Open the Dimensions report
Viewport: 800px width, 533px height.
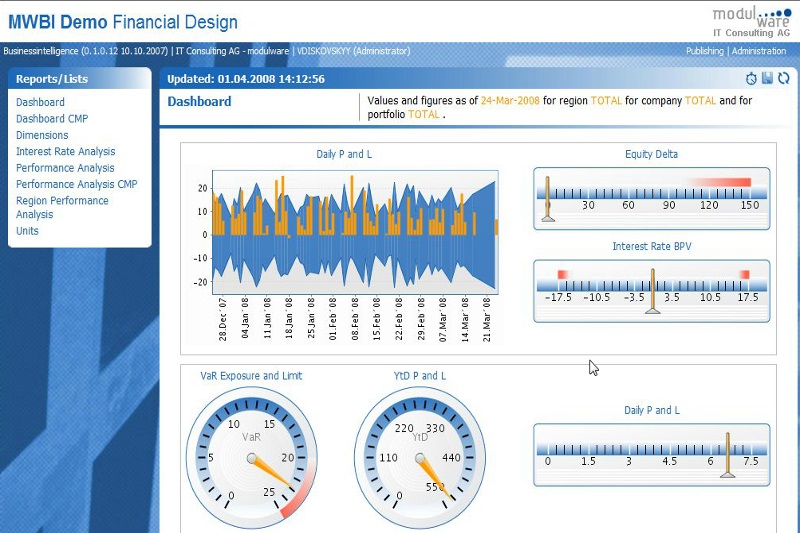click(42, 135)
